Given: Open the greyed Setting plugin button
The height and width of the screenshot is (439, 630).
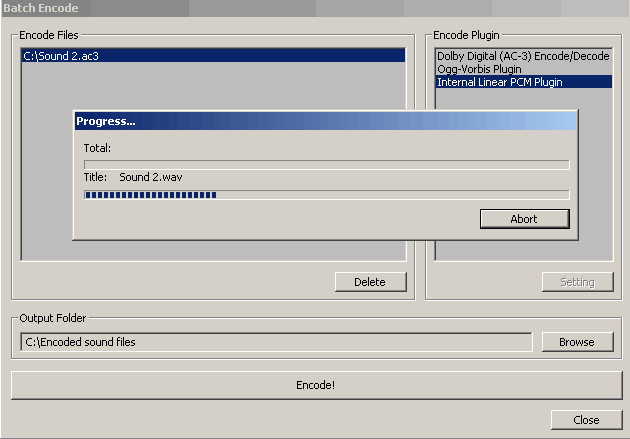Looking at the screenshot, I should (577, 282).
